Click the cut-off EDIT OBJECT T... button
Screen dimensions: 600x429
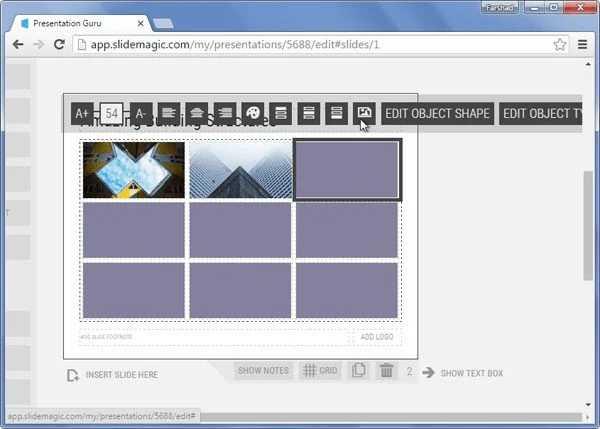(x=541, y=113)
